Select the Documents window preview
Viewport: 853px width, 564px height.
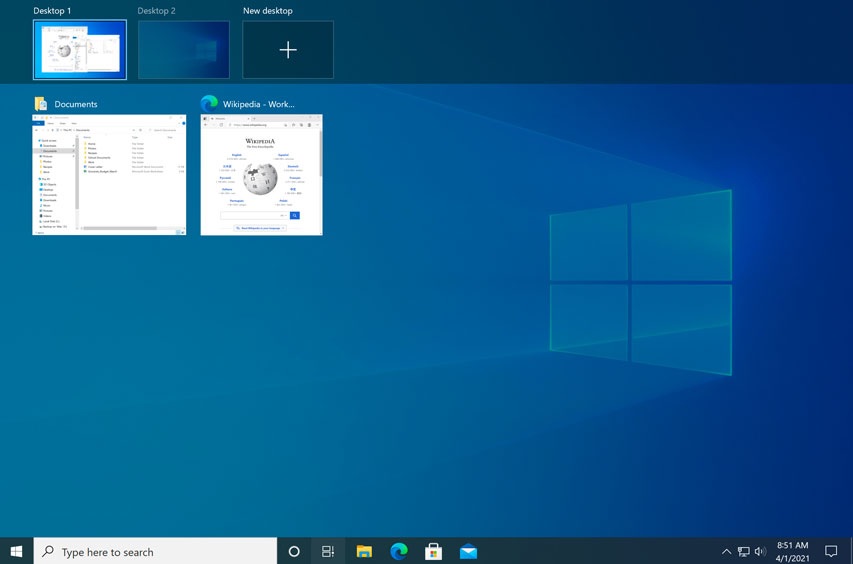point(109,175)
